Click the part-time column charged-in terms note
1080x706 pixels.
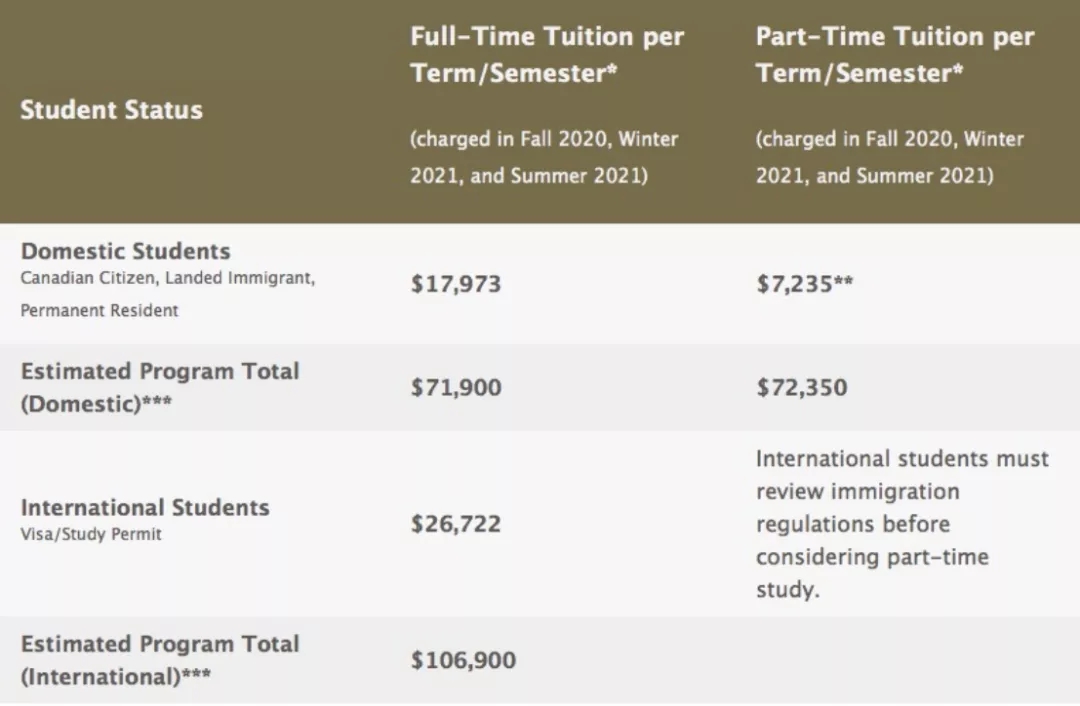890,157
